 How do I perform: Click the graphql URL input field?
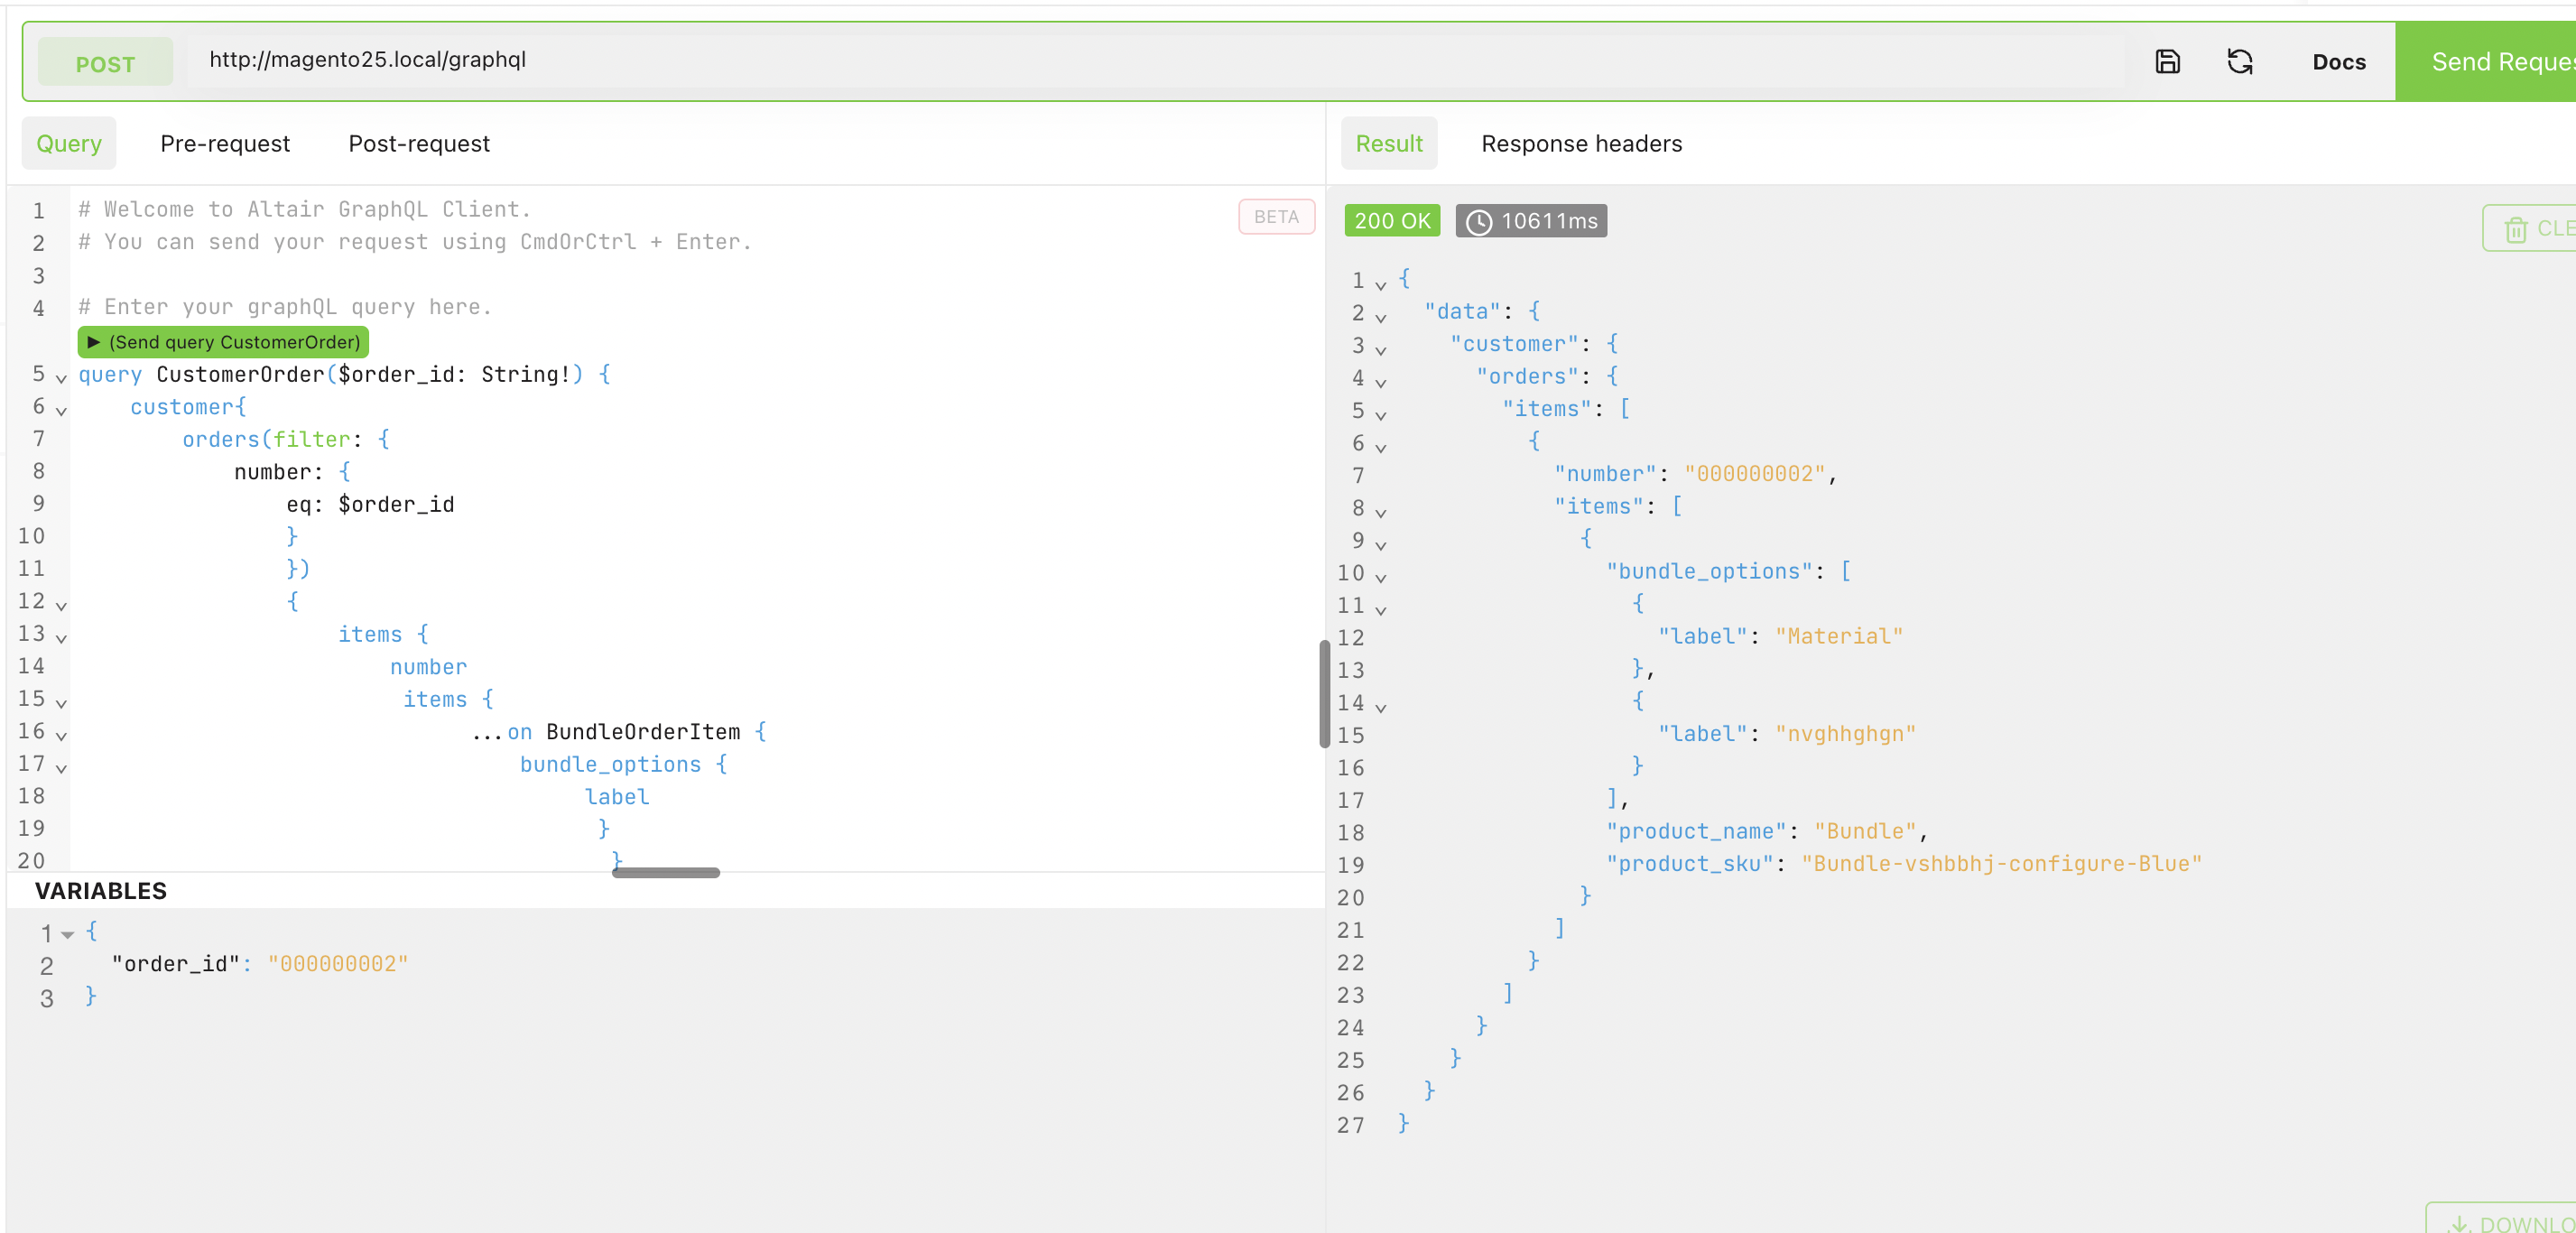click(700, 60)
